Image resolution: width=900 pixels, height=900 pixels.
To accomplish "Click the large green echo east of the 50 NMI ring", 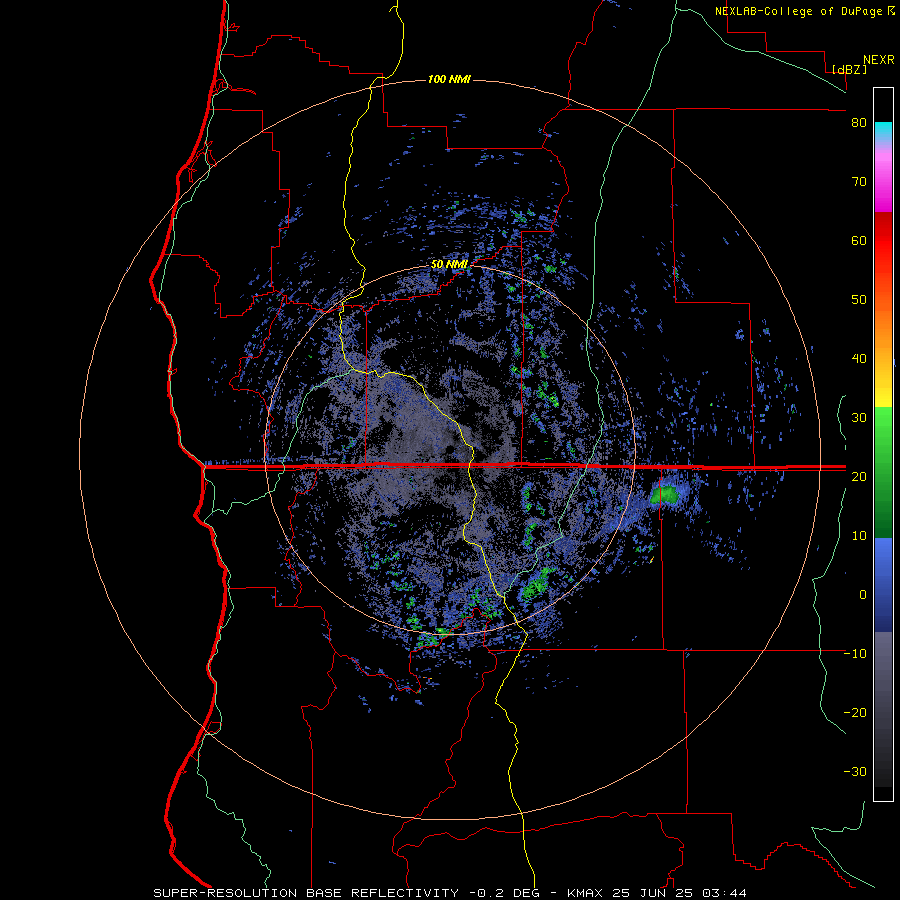I will (x=666, y=494).
